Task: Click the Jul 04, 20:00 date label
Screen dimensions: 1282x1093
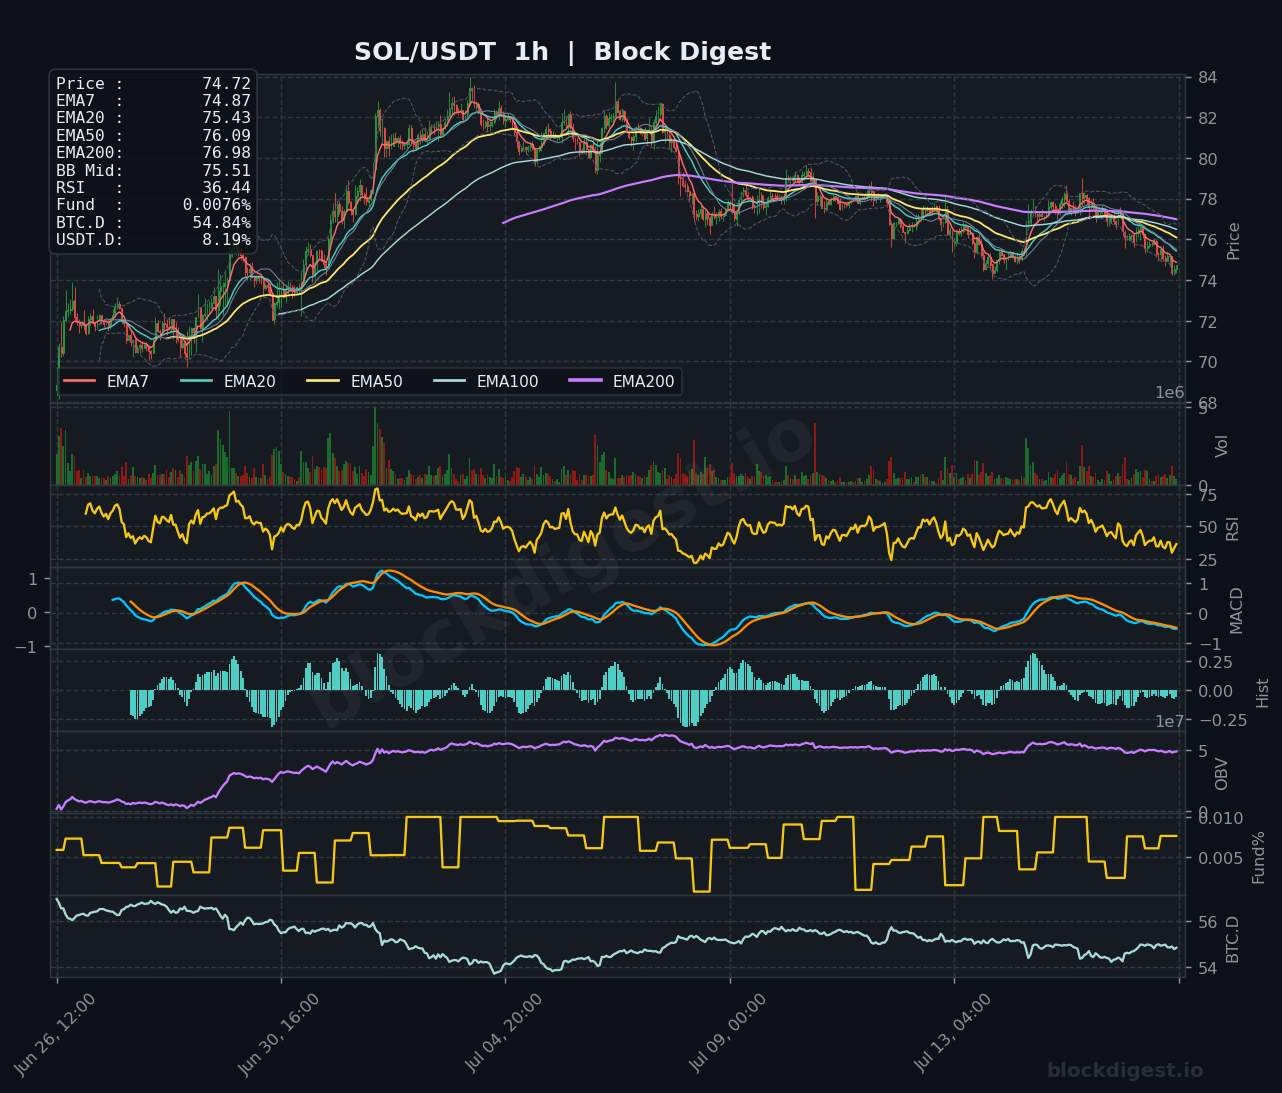Action: coord(505,1034)
